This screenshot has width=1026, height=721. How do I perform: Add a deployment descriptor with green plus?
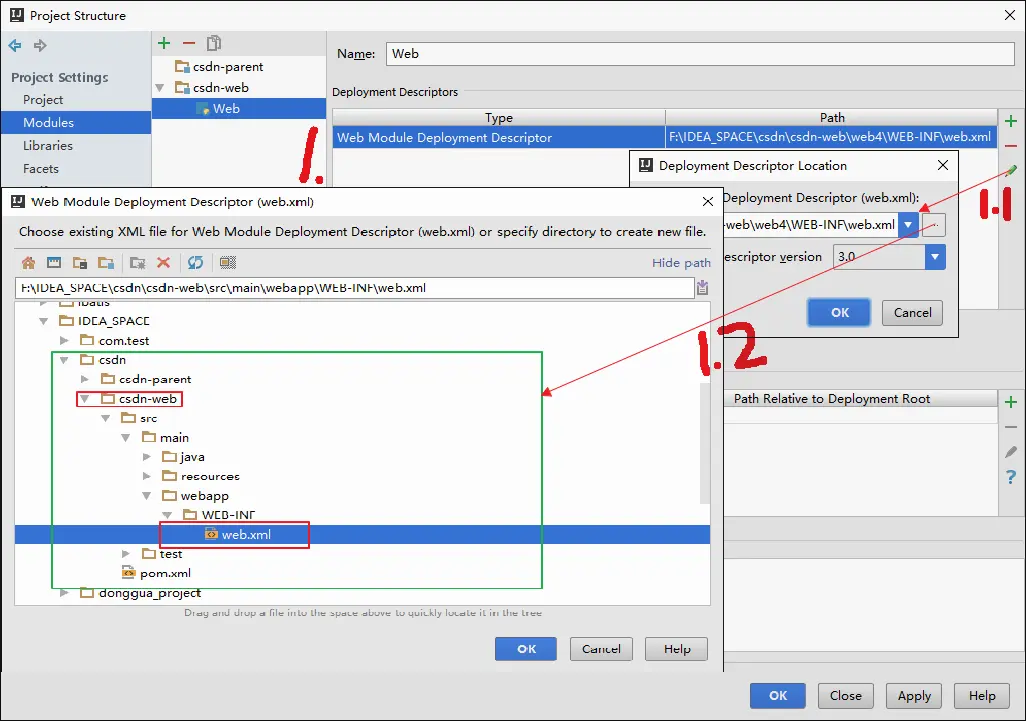[1011, 121]
